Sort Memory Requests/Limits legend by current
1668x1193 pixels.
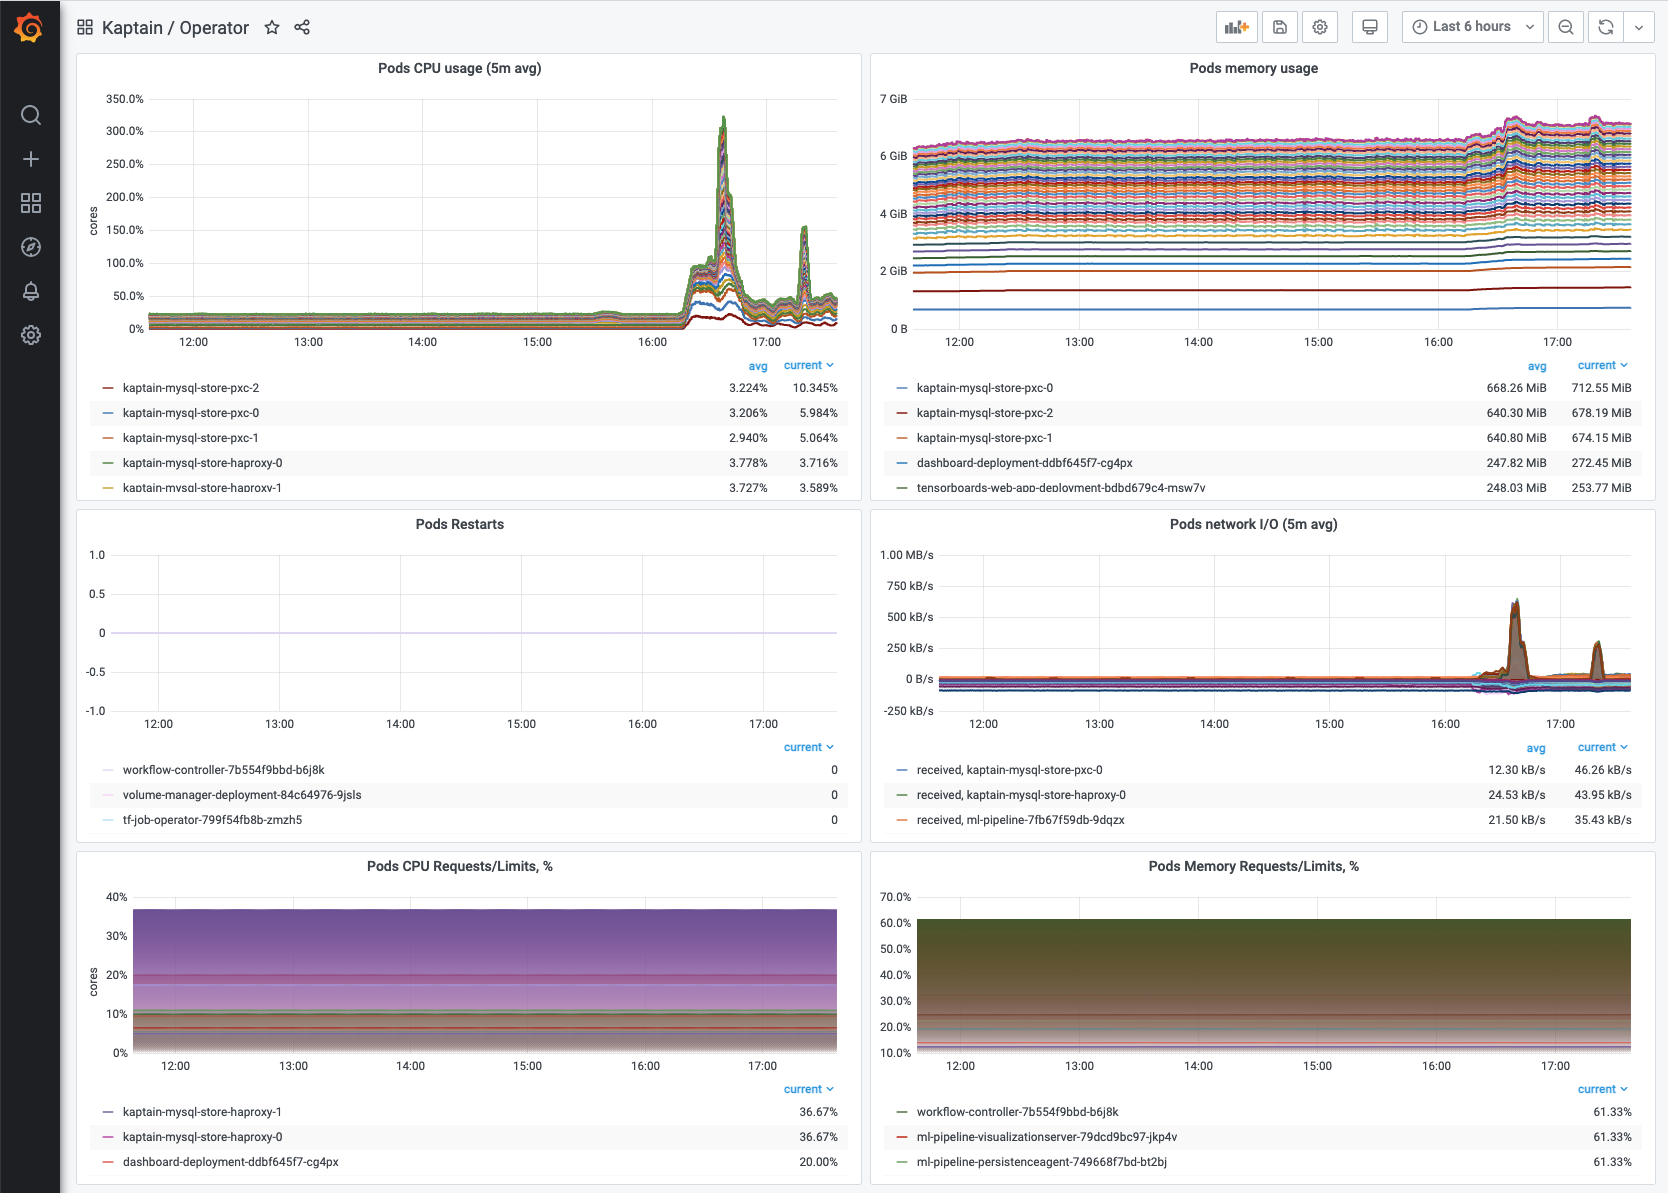pos(1603,1089)
